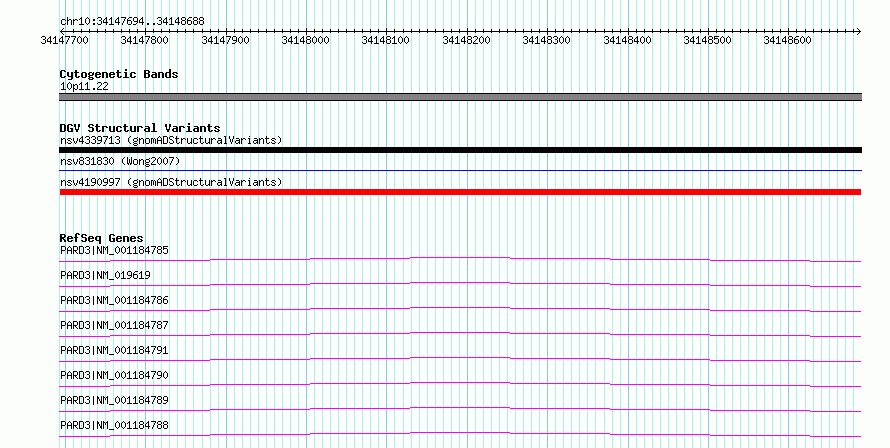Click the thin blue nsv831830 line
The width and height of the screenshot is (890, 448).
[x=460, y=170]
